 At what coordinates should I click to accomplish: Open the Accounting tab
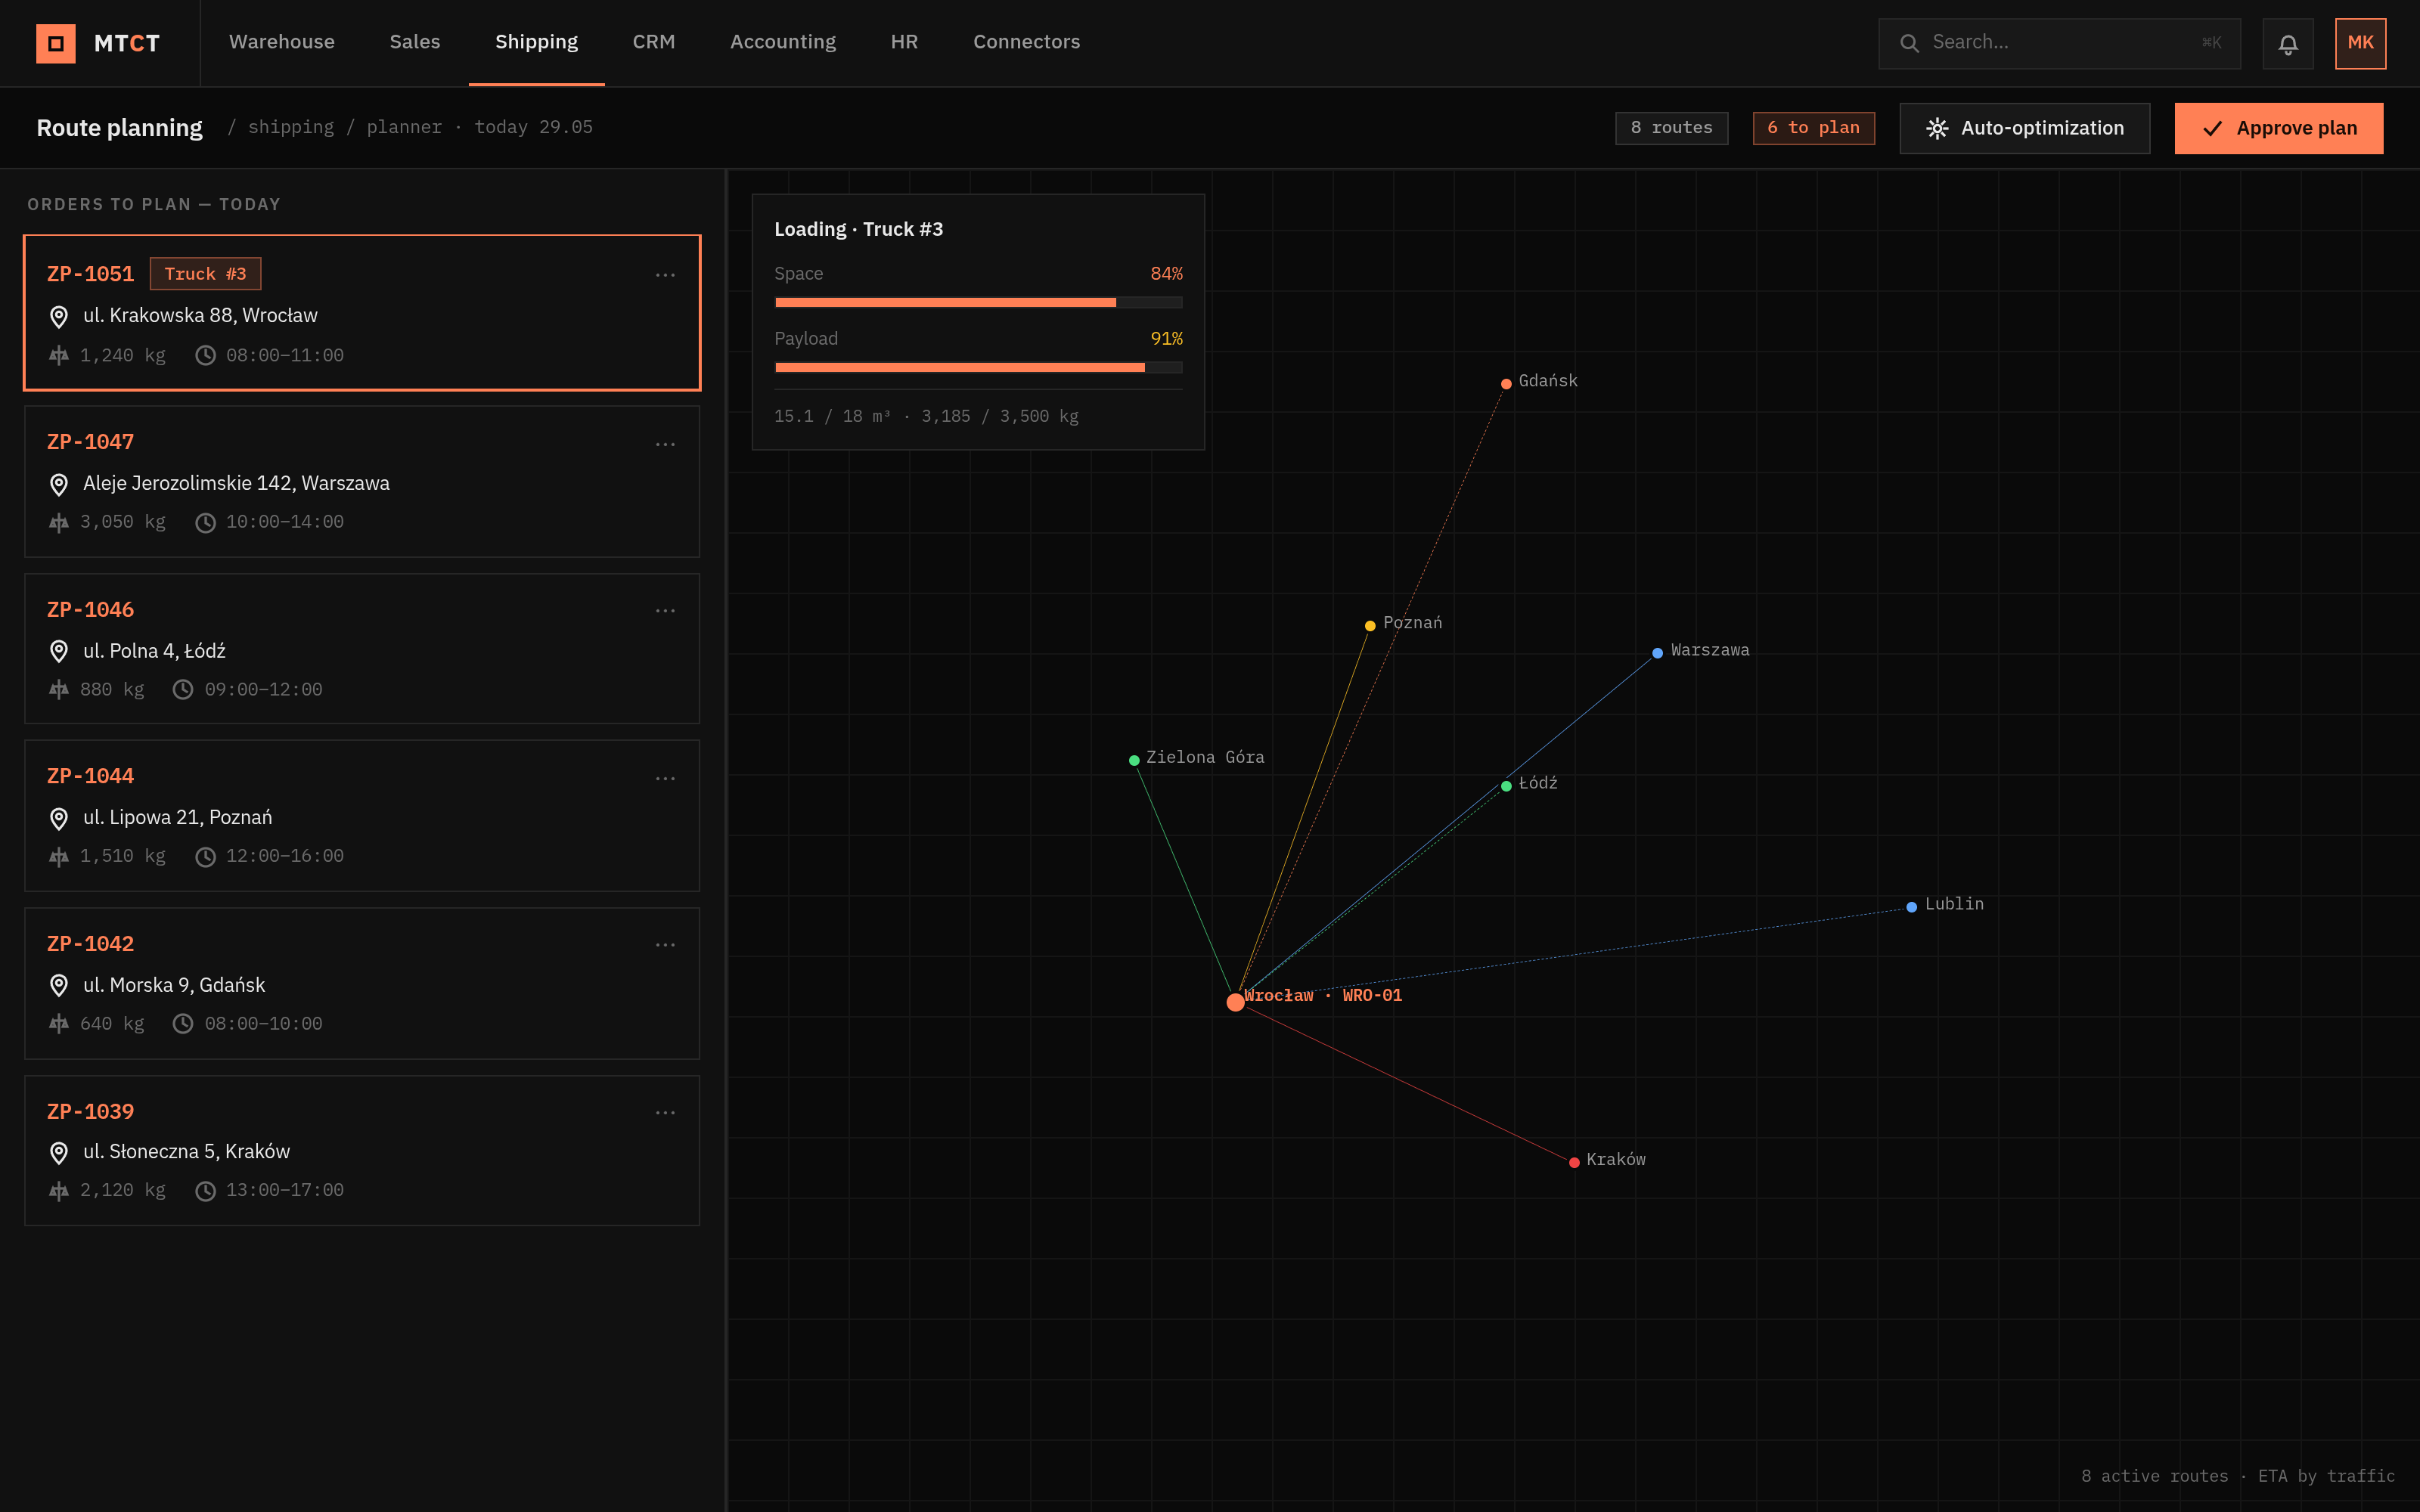(x=783, y=42)
